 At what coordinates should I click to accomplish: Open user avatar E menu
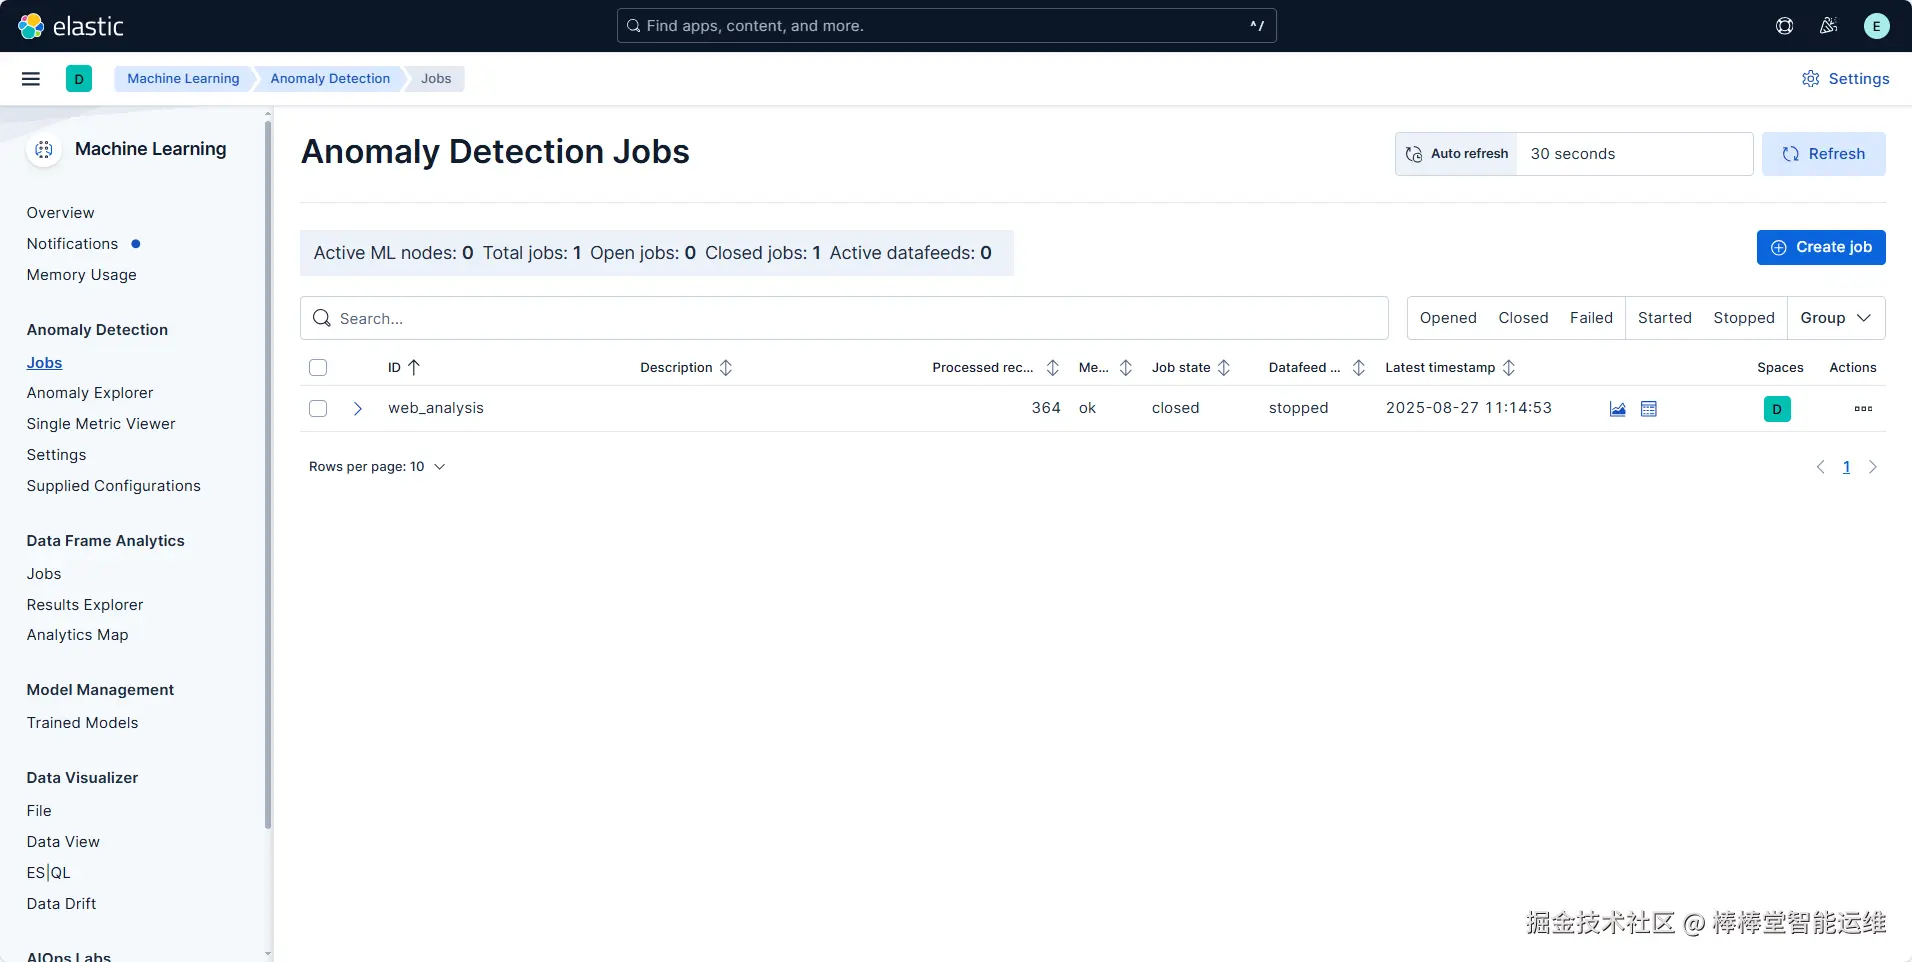(1876, 26)
